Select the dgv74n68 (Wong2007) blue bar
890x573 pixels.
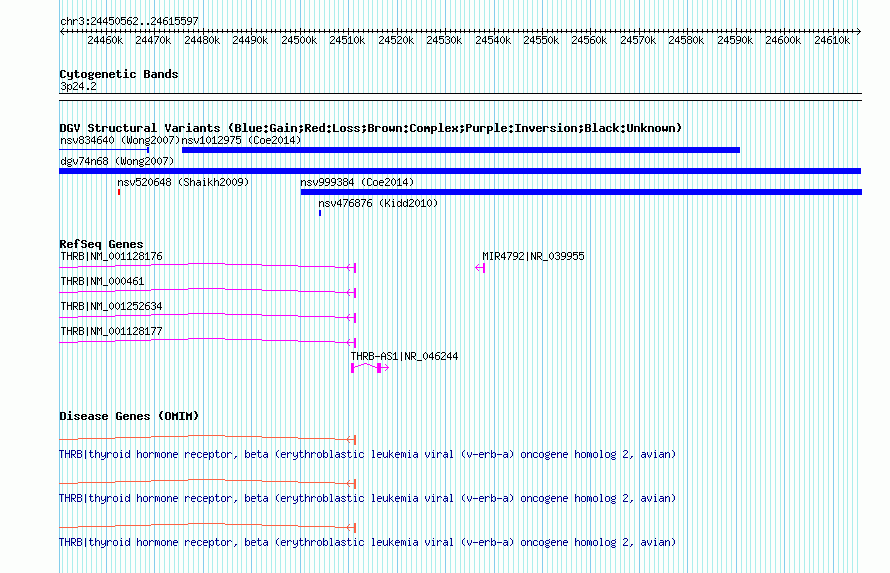[460, 171]
